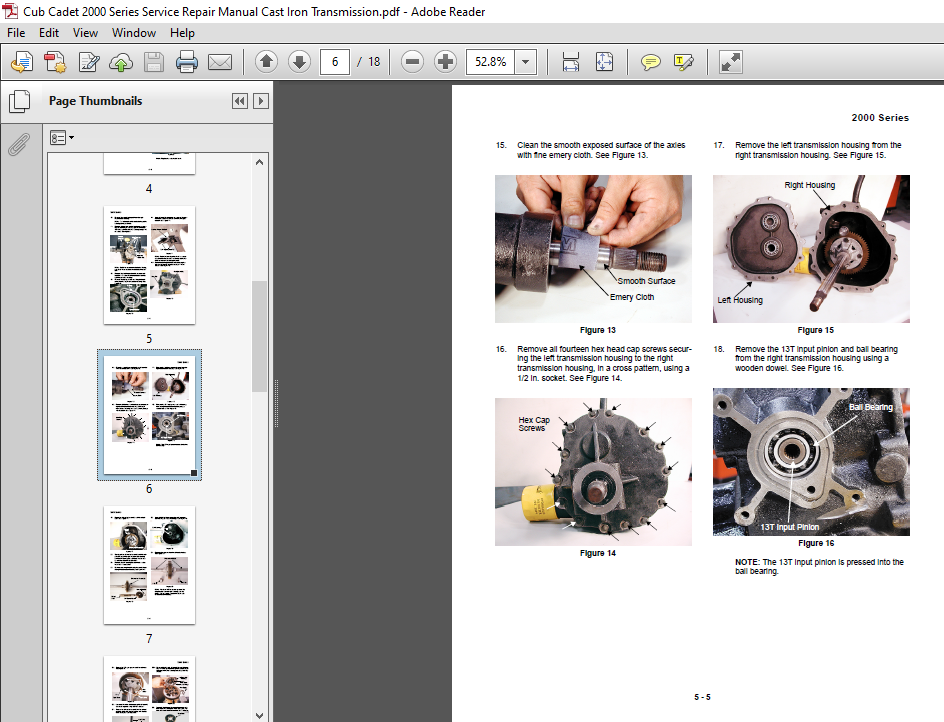This screenshot has height=722, width=944.
Task: Click the Create PDF online icon
Action: [22, 61]
